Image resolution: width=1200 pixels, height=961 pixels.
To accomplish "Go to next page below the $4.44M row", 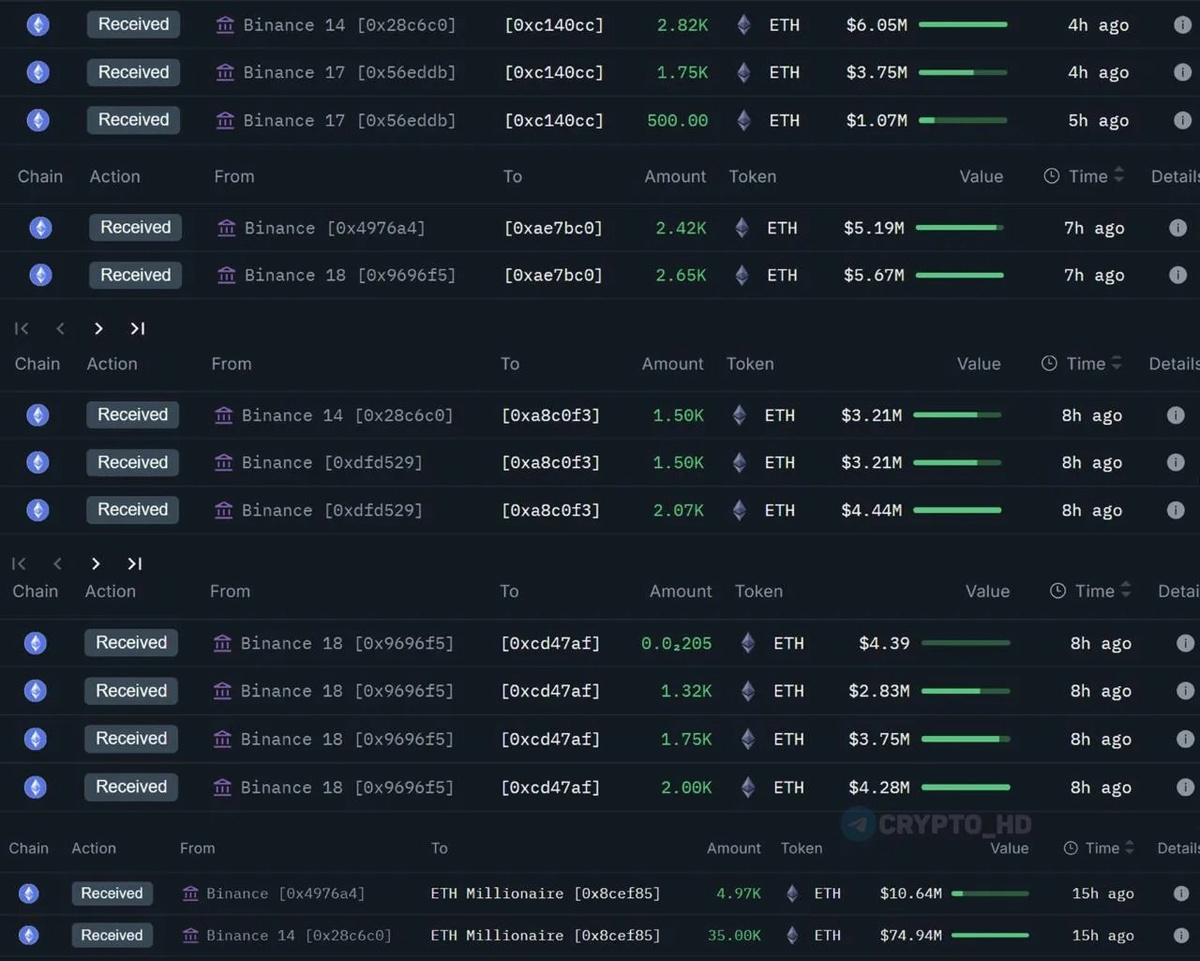I will (x=95, y=564).
